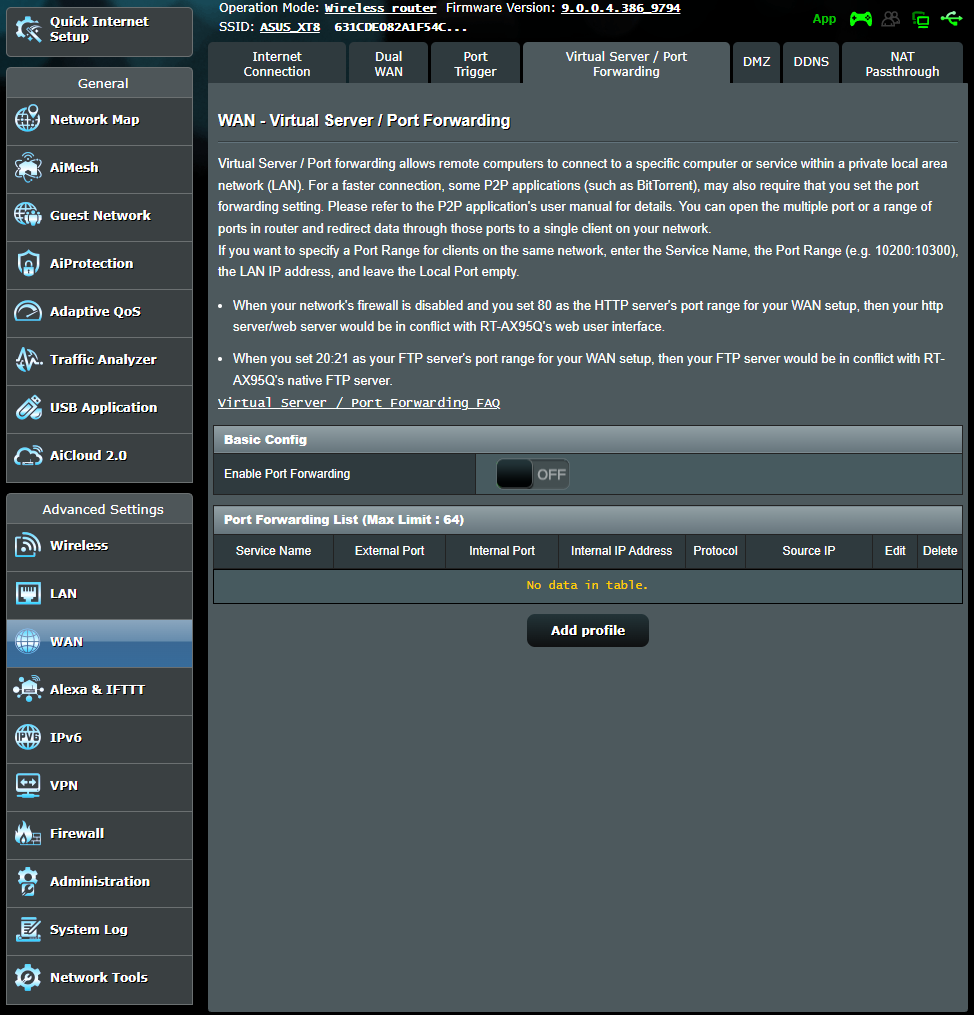Click the General section header
This screenshot has width=974, height=1015.
pyautogui.click(x=100, y=83)
